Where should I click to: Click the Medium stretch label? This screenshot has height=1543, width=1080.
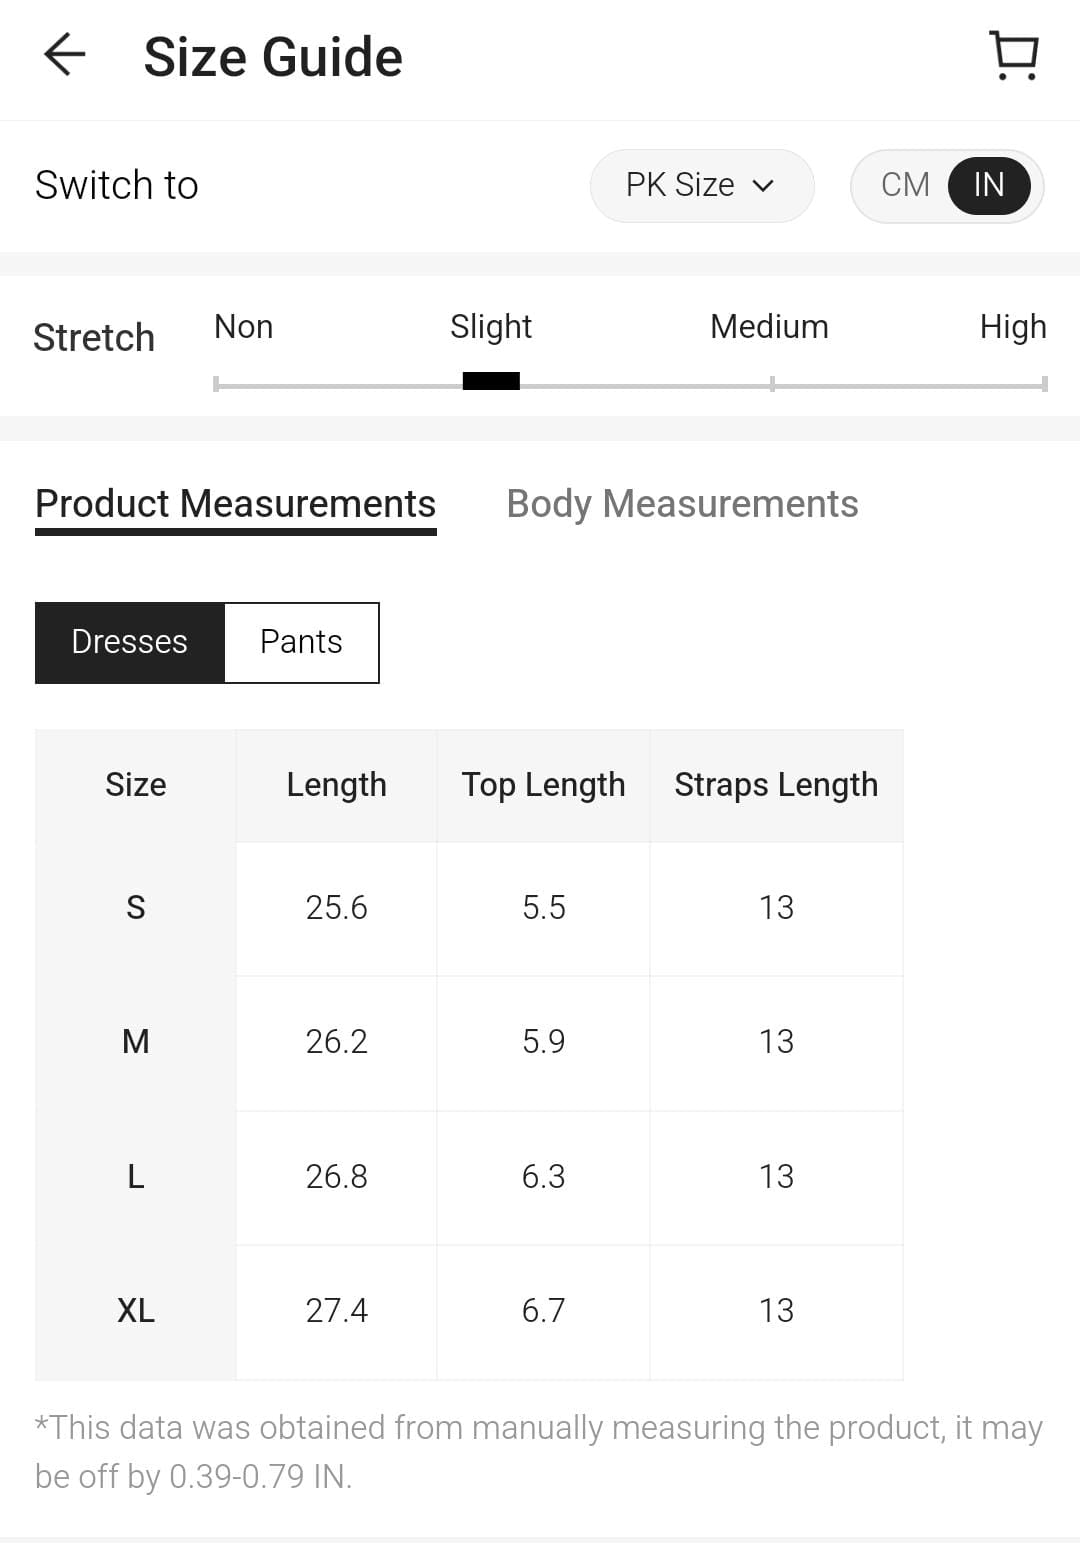click(769, 327)
